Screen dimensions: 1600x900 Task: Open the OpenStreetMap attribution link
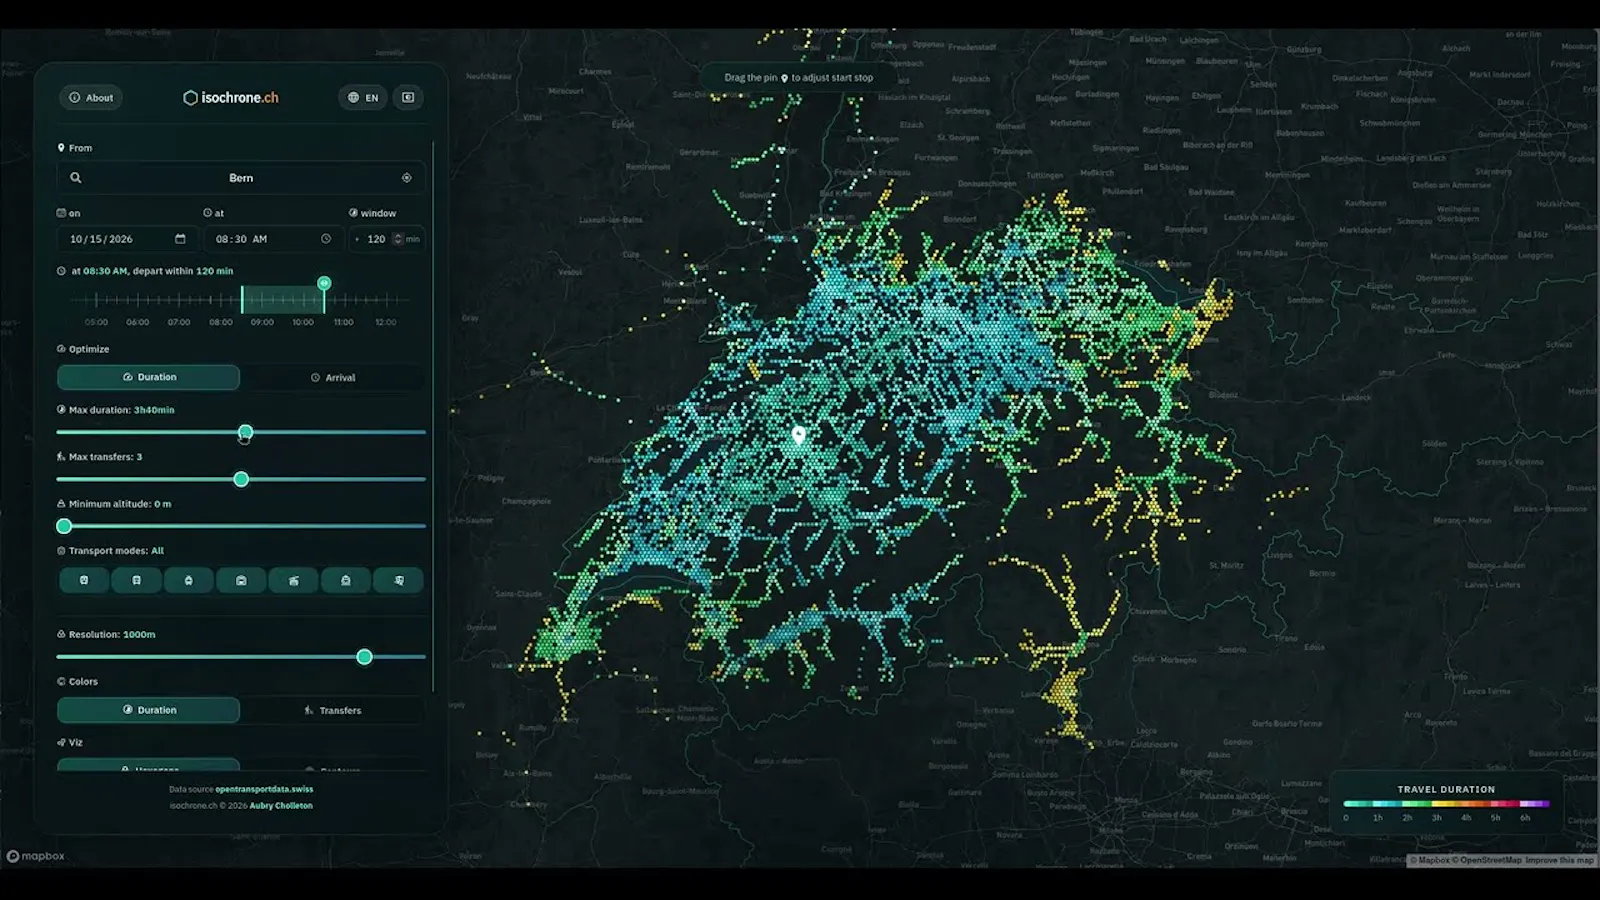(x=1487, y=860)
